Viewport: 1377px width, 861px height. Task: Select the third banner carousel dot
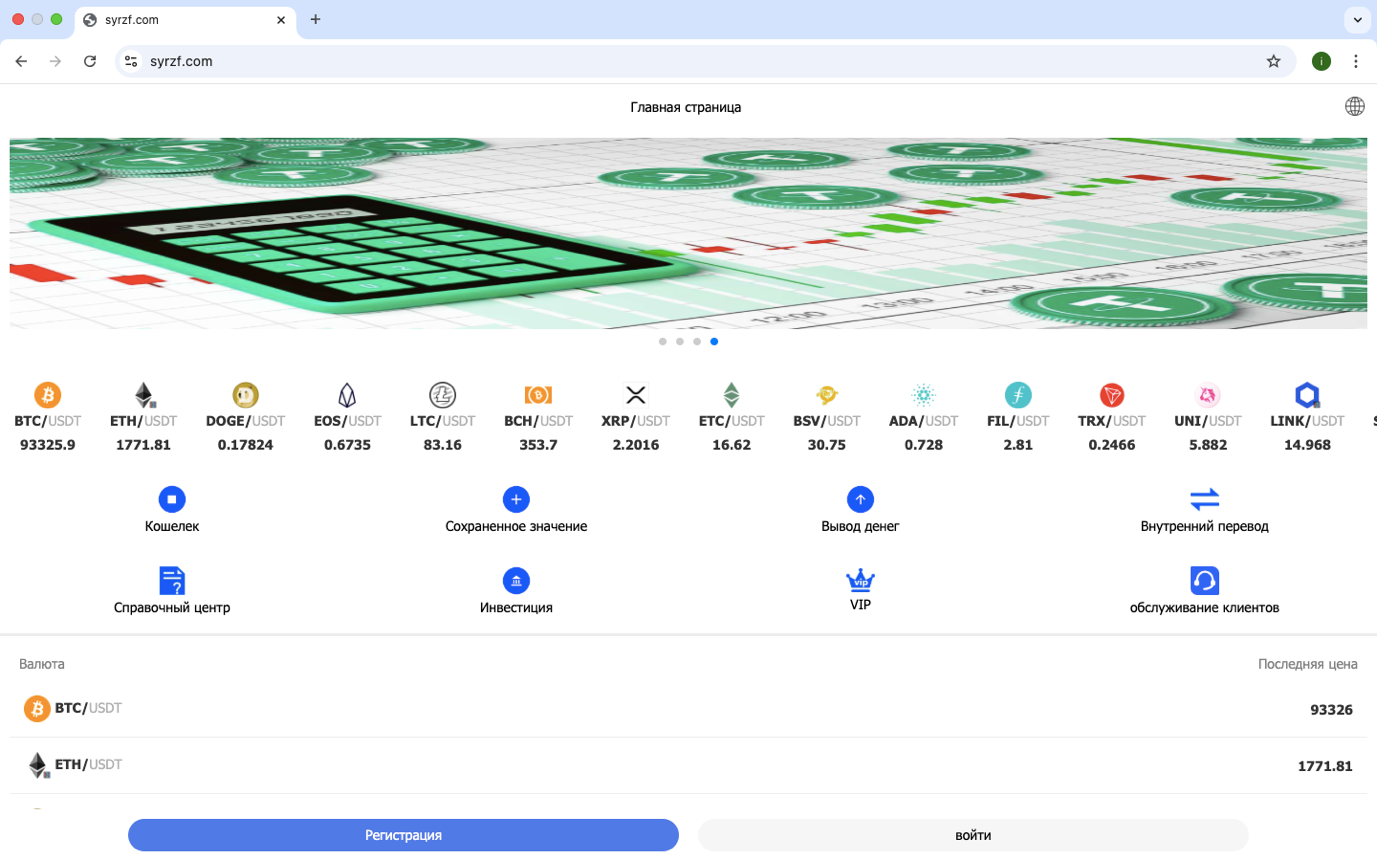pos(697,341)
